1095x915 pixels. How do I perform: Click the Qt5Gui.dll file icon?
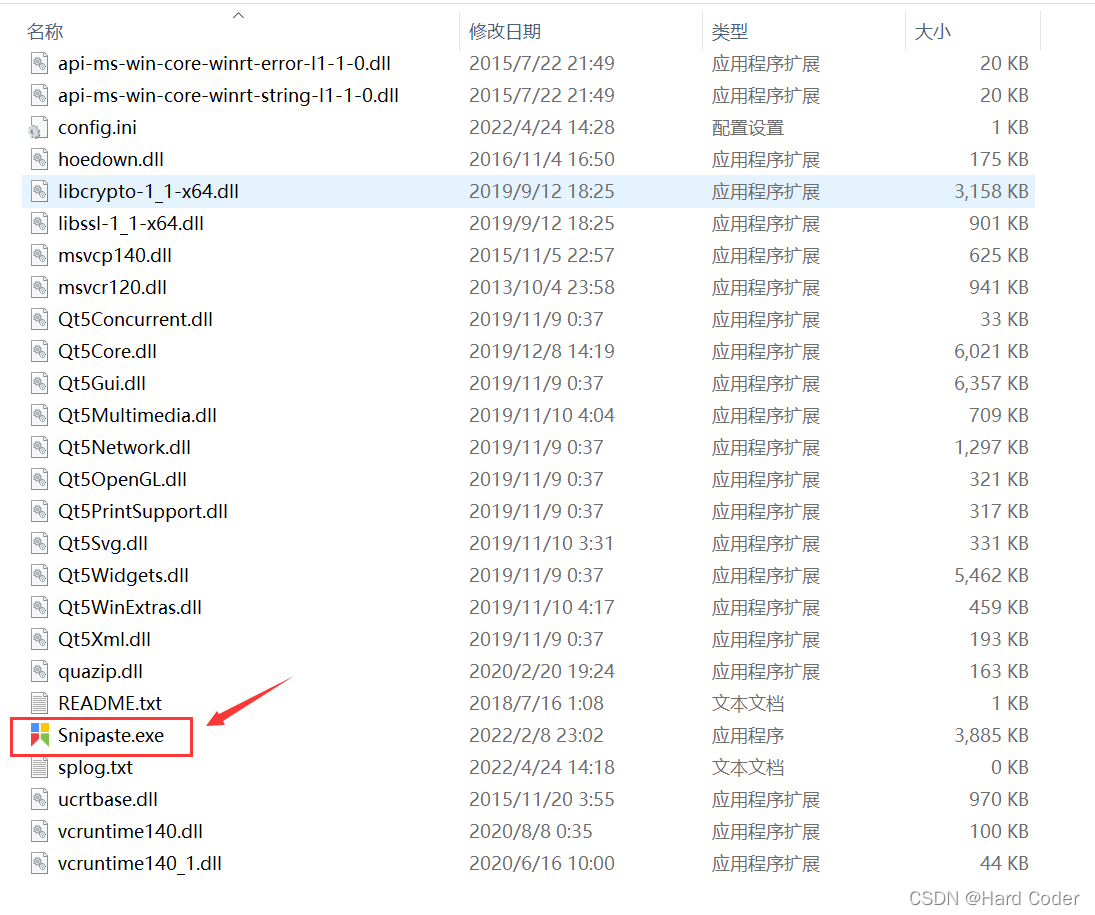pyautogui.click(x=40, y=384)
